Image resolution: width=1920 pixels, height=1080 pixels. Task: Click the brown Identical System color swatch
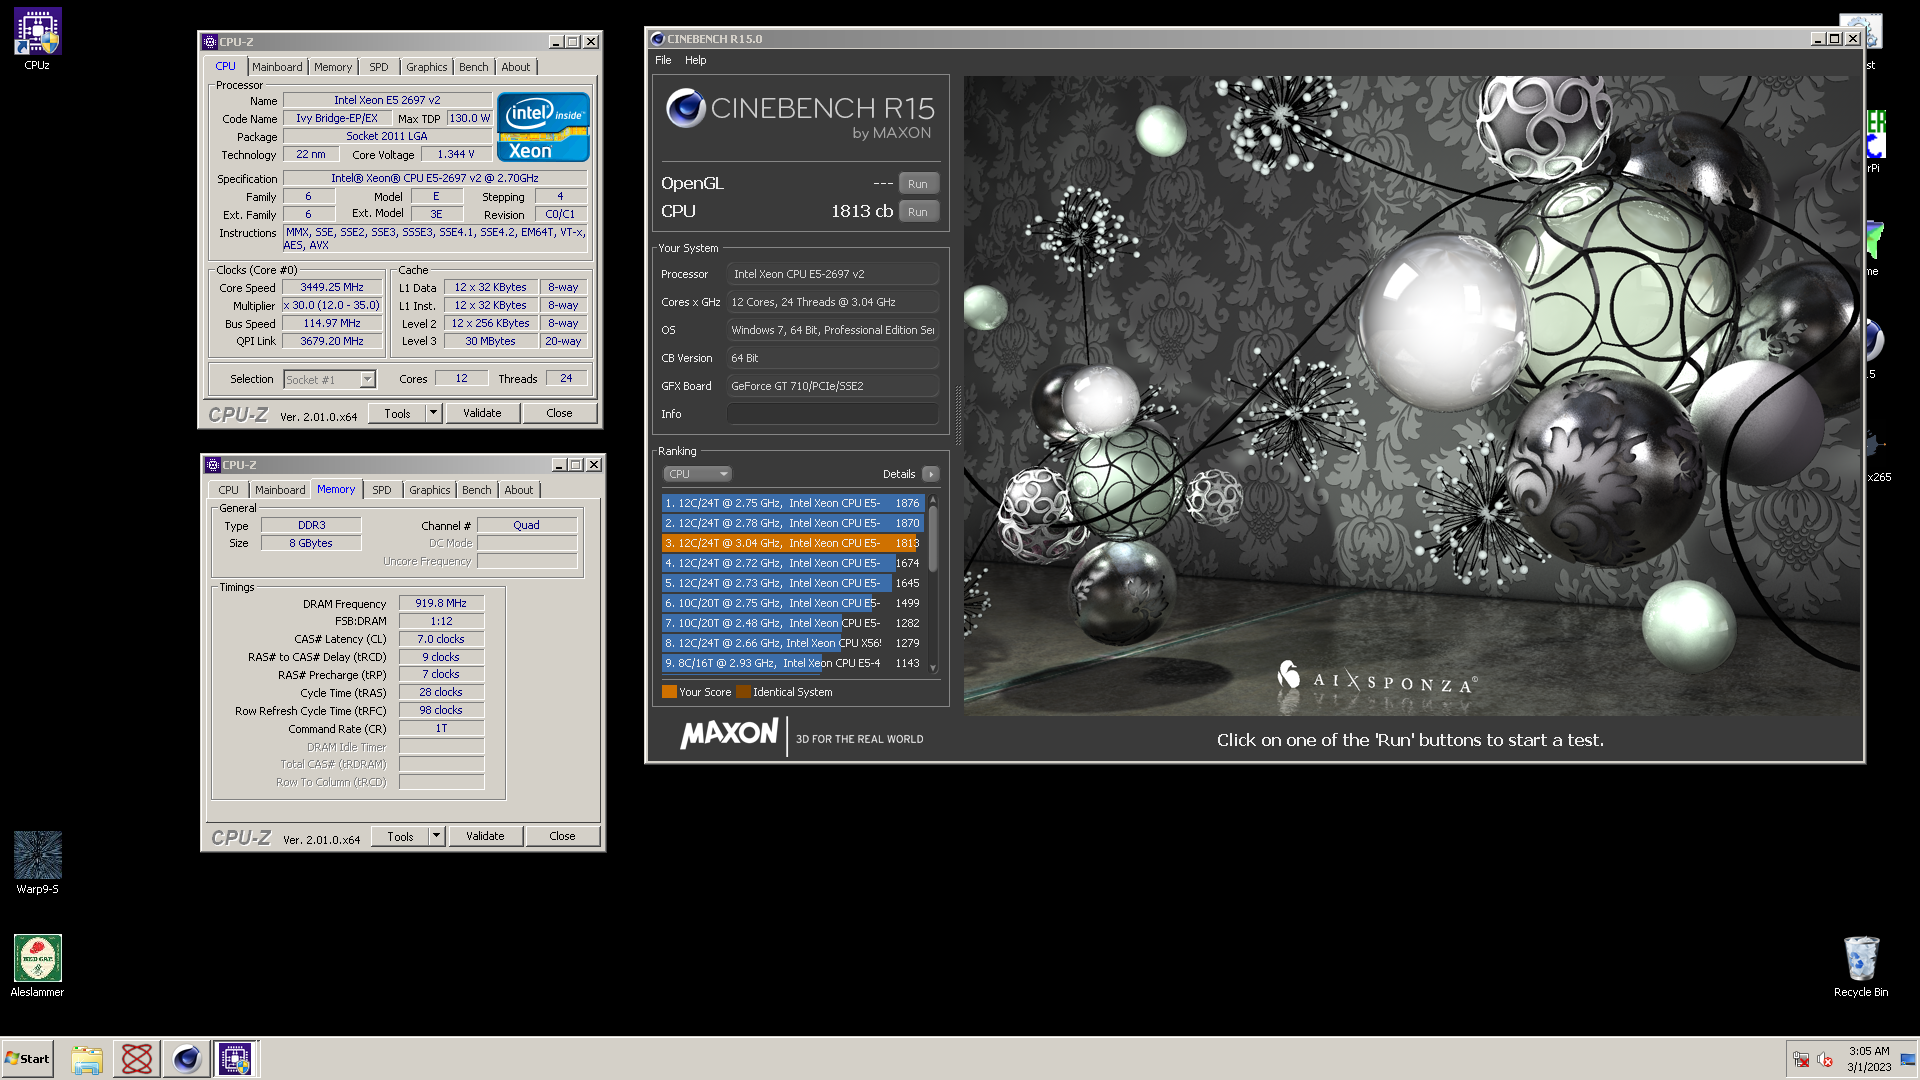pyautogui.click(x=743, y=692)
